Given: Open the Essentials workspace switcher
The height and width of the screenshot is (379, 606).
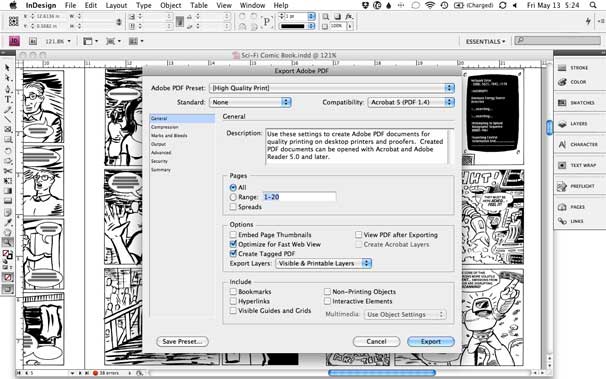Looking at the screenshot, I should [485, 41].
